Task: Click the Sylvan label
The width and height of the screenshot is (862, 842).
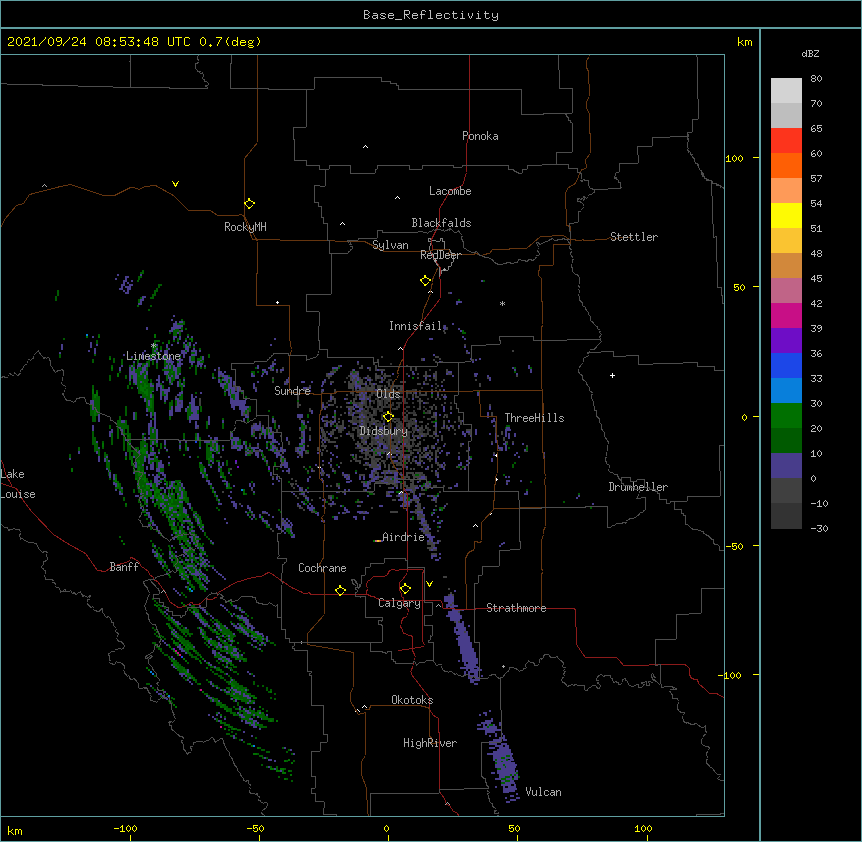Action: 390,245
